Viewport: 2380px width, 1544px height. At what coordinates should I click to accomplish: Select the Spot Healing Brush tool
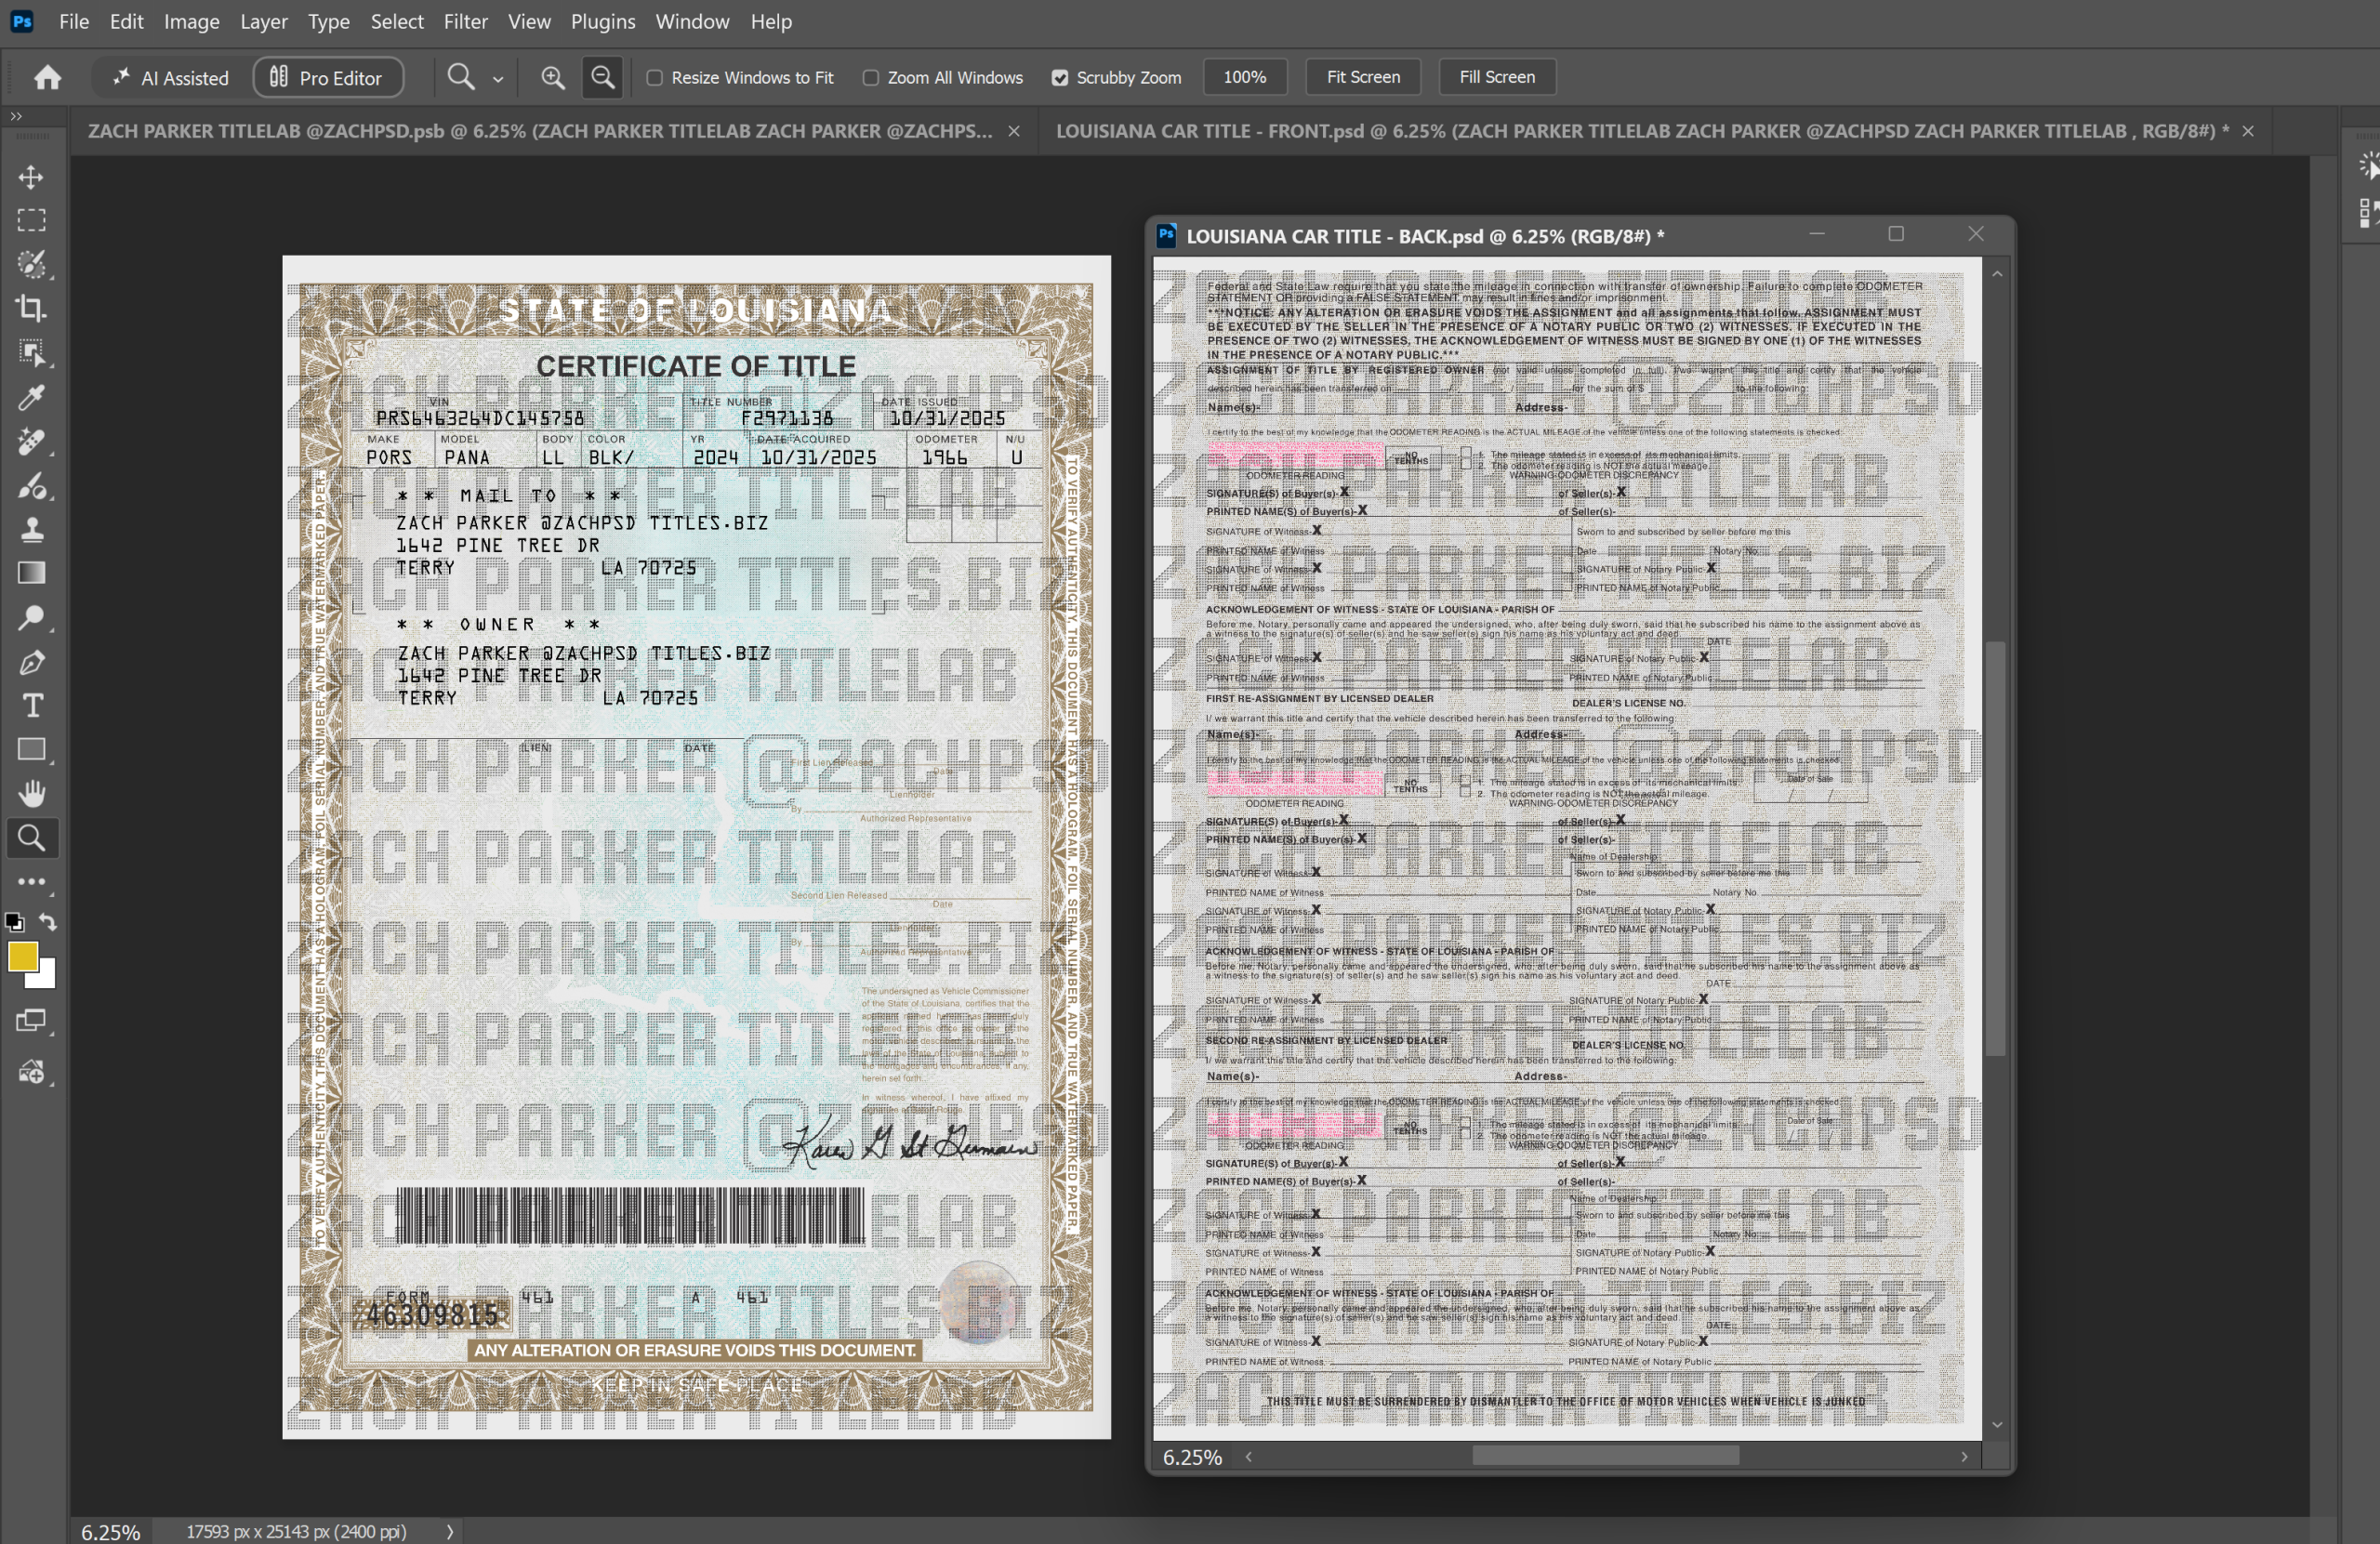tap(31, 441)
